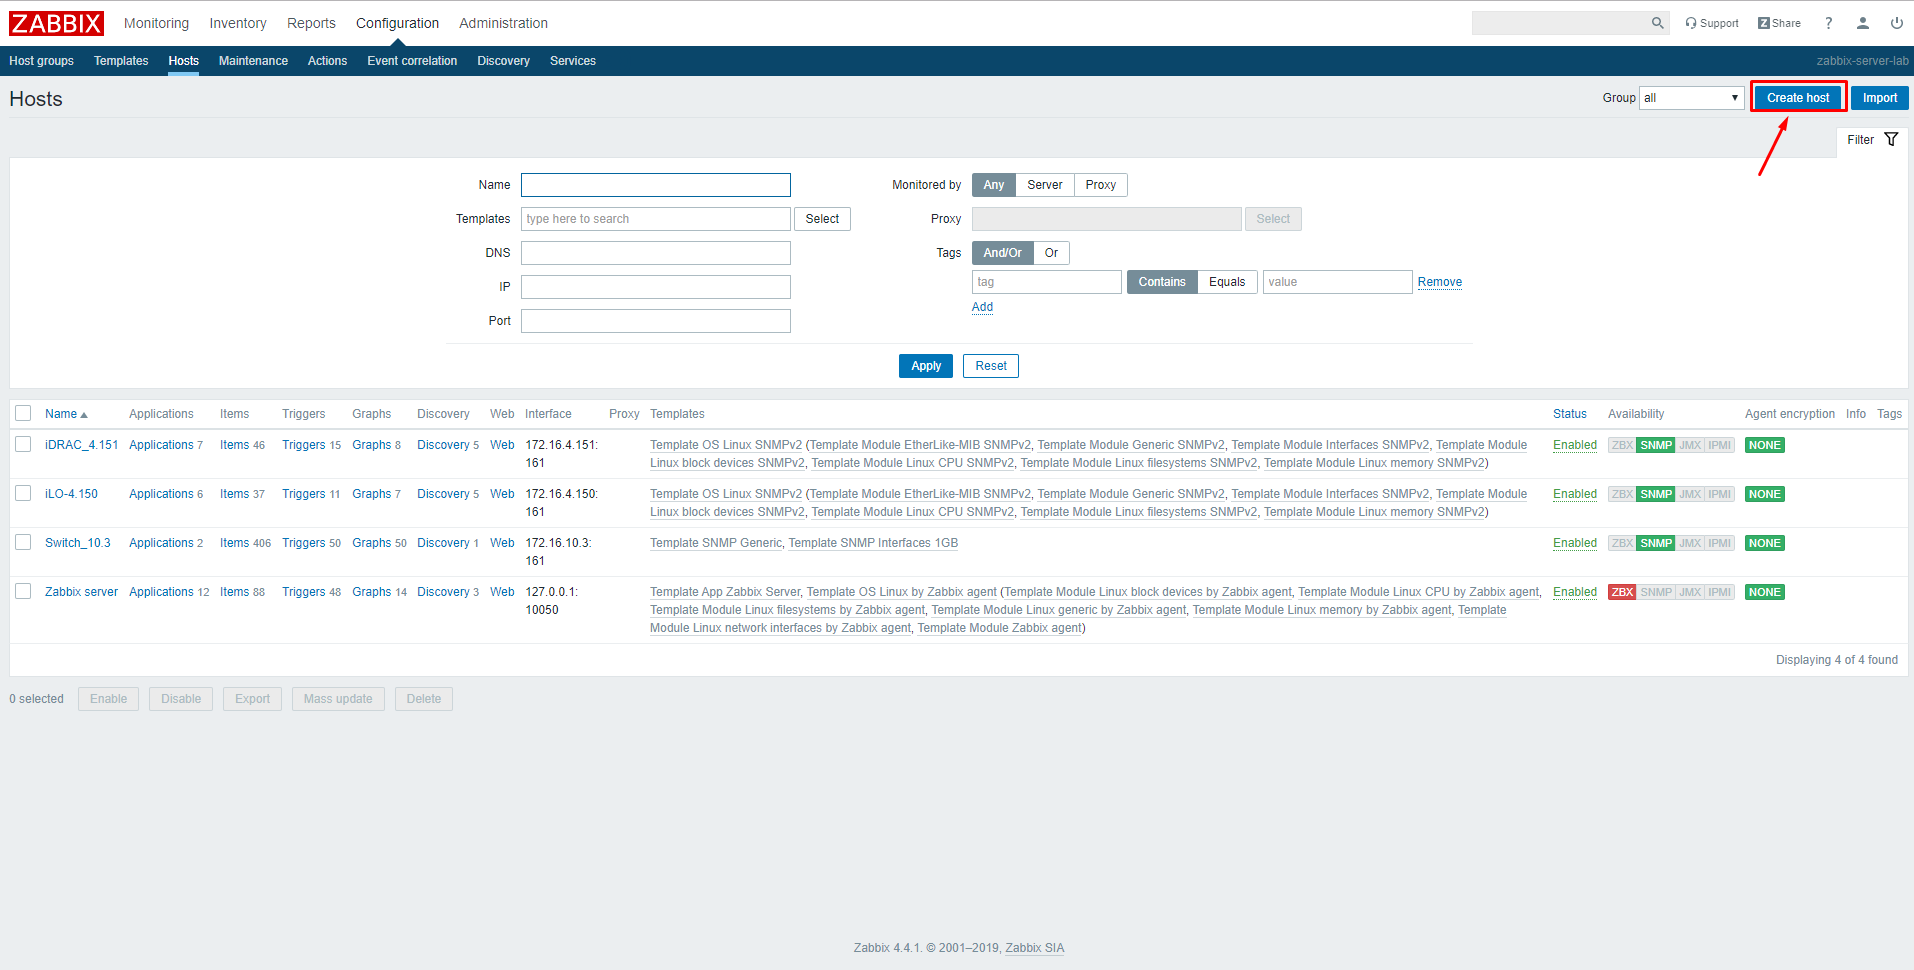Go to Services submenu

[572, 61]
